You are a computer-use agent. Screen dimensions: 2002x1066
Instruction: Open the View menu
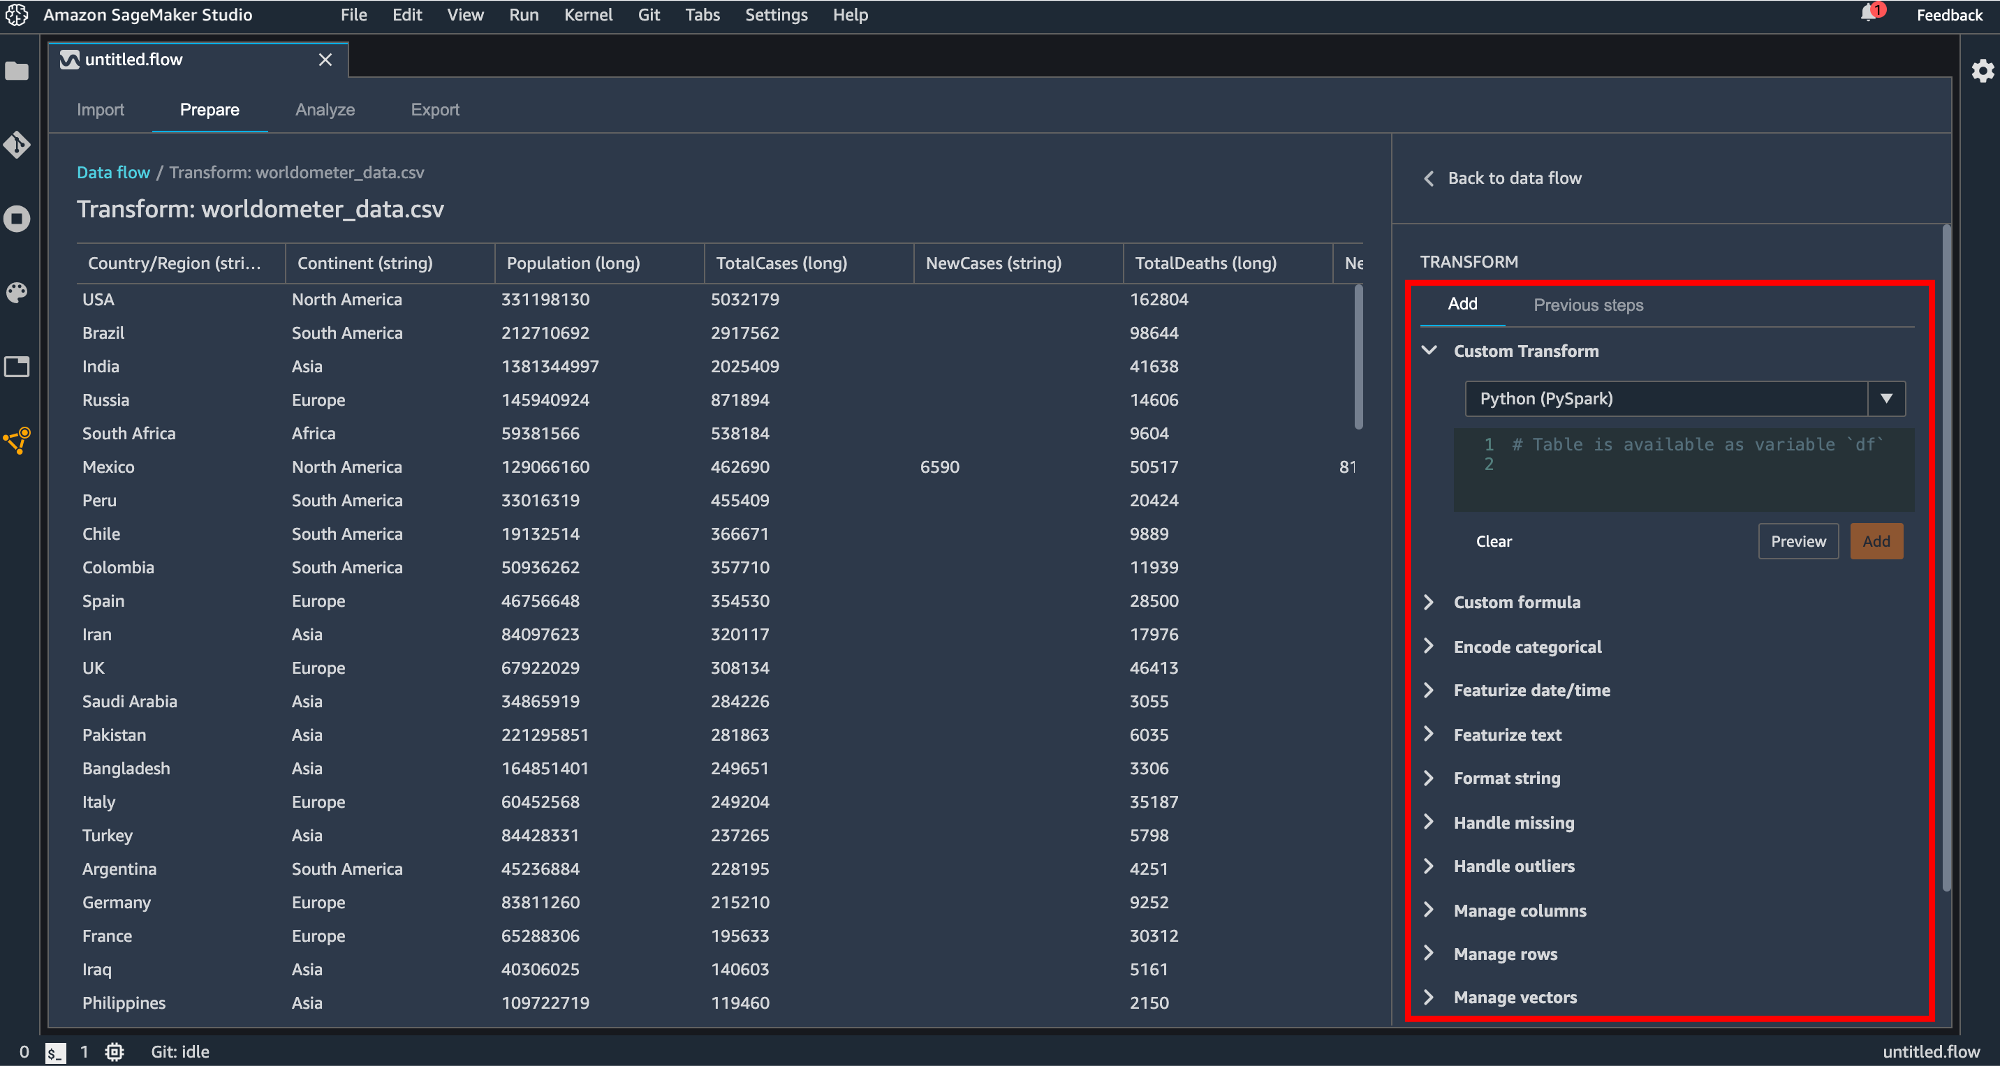pos(465,15)
